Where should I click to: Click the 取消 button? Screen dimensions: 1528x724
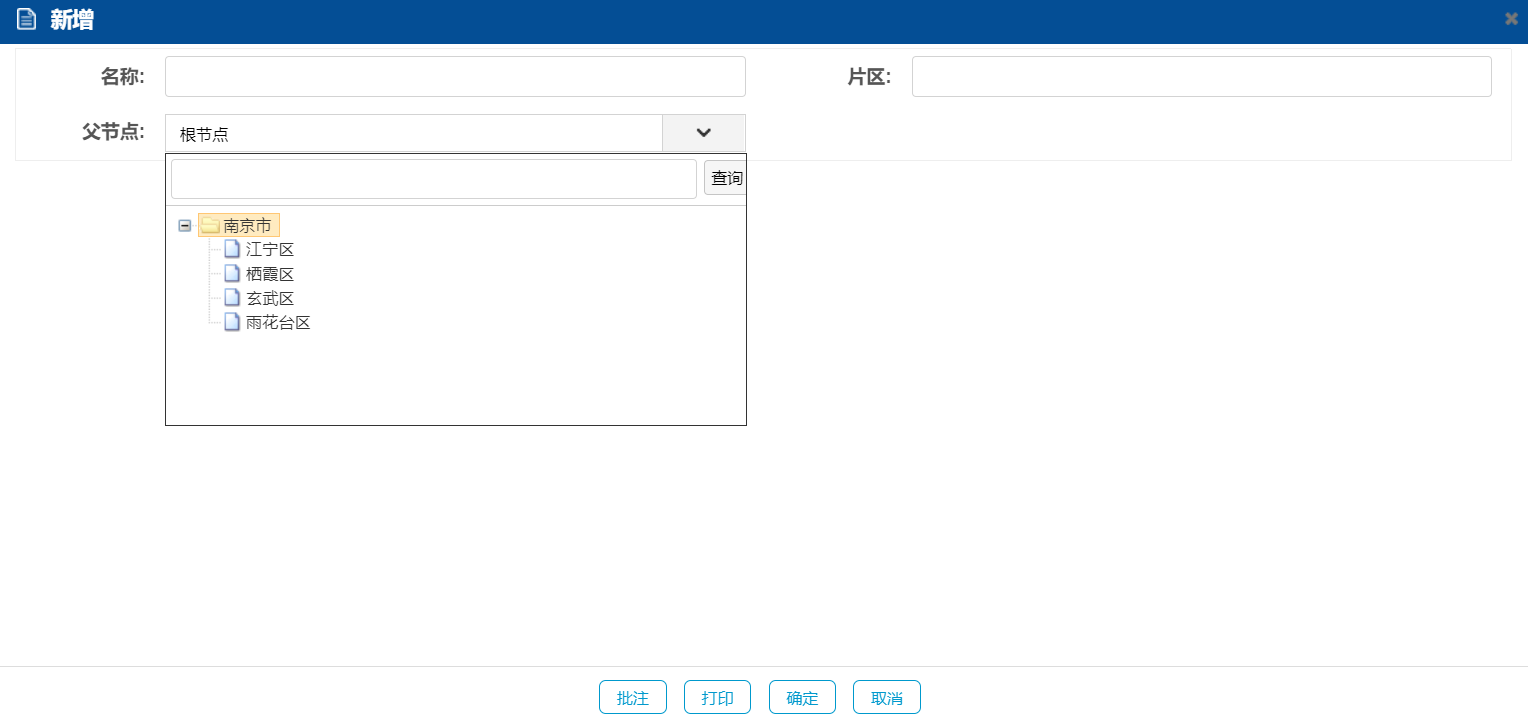point(886,698)
